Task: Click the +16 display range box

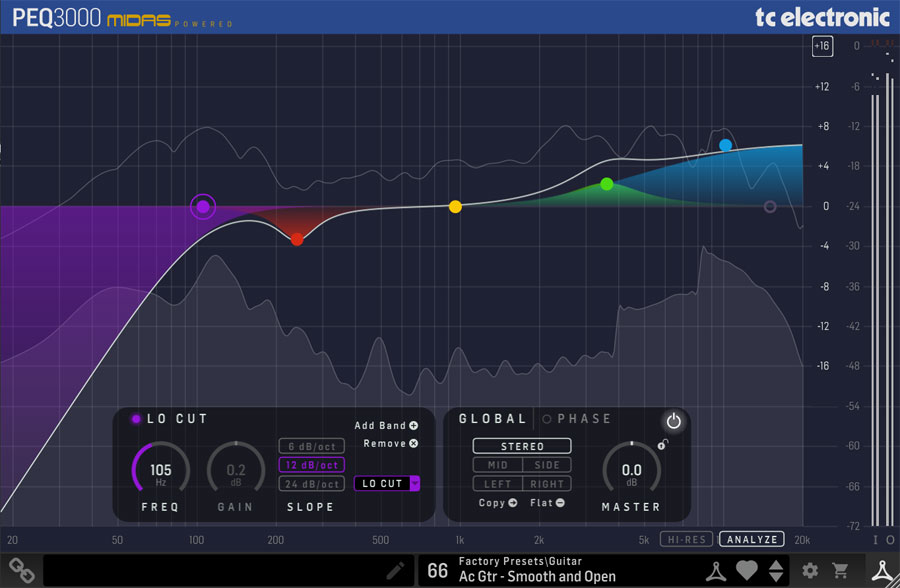Action: (x=822, y=47)
